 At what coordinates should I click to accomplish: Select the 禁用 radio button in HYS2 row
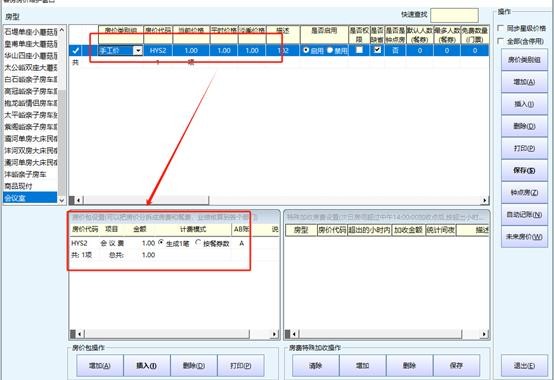330,51
